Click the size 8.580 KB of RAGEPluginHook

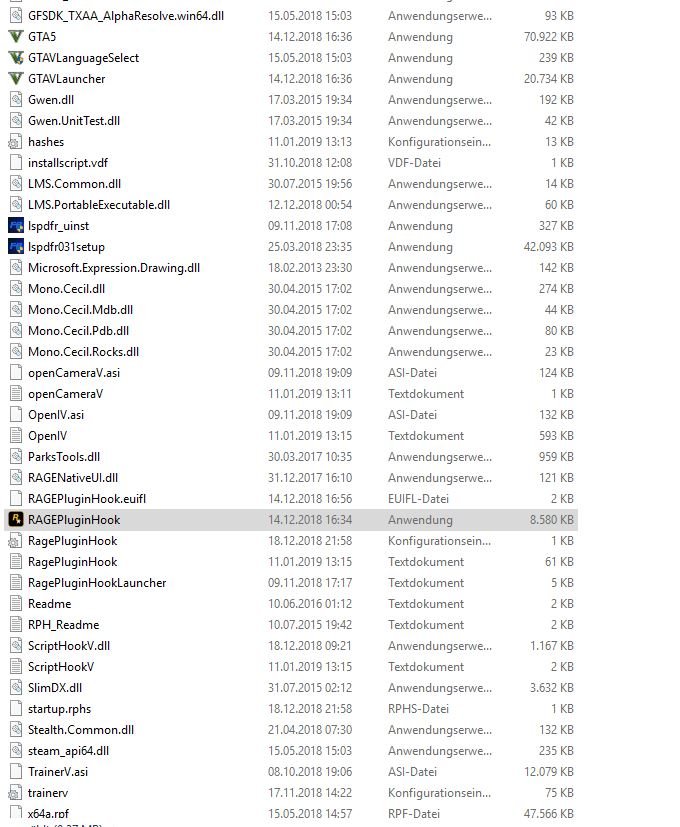(552, 520)
